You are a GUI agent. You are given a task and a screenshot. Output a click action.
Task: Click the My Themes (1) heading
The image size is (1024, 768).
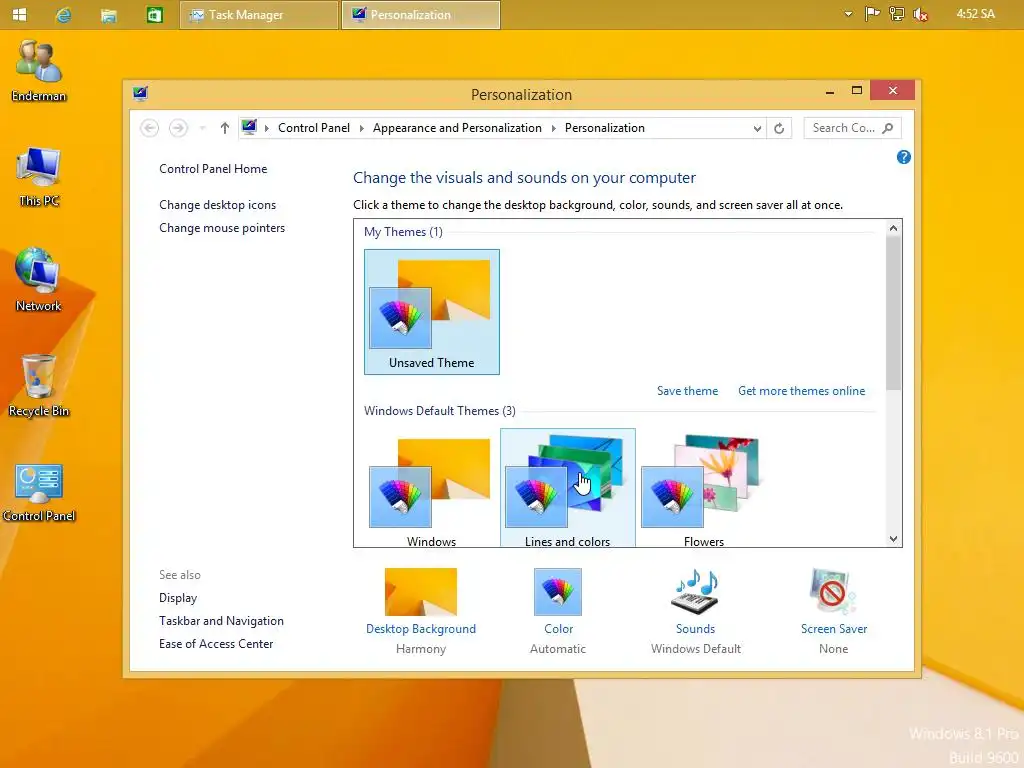403,232
